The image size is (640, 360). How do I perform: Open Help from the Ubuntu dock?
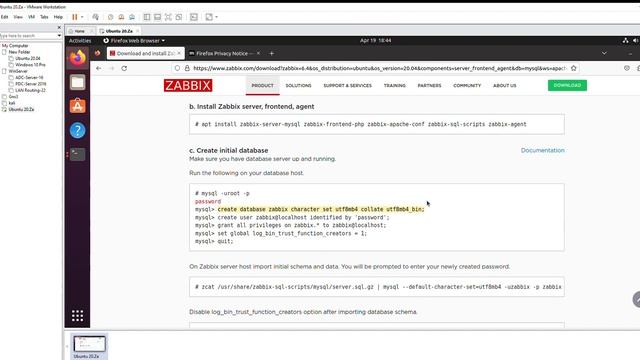click(78, 130)
